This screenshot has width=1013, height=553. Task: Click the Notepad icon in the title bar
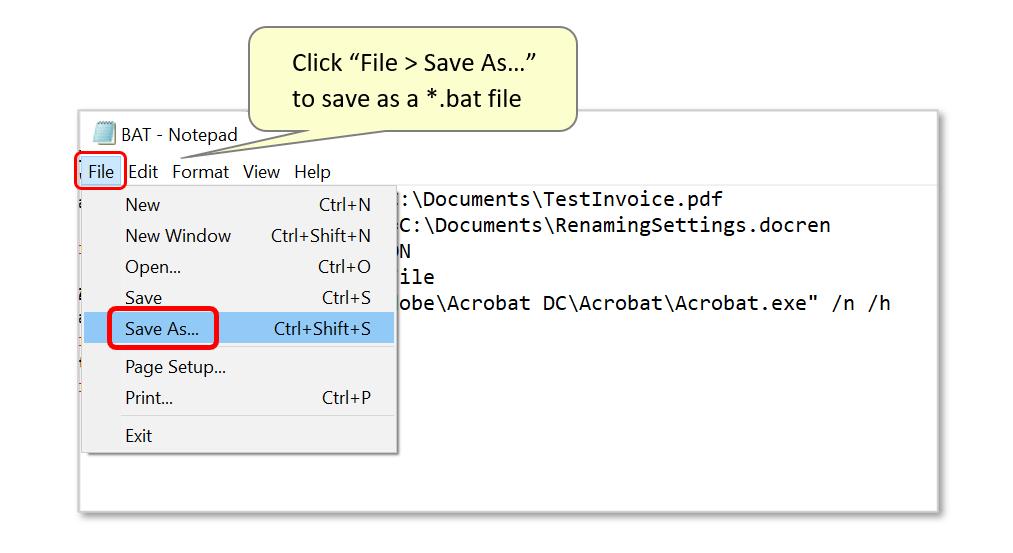[103, 134]
